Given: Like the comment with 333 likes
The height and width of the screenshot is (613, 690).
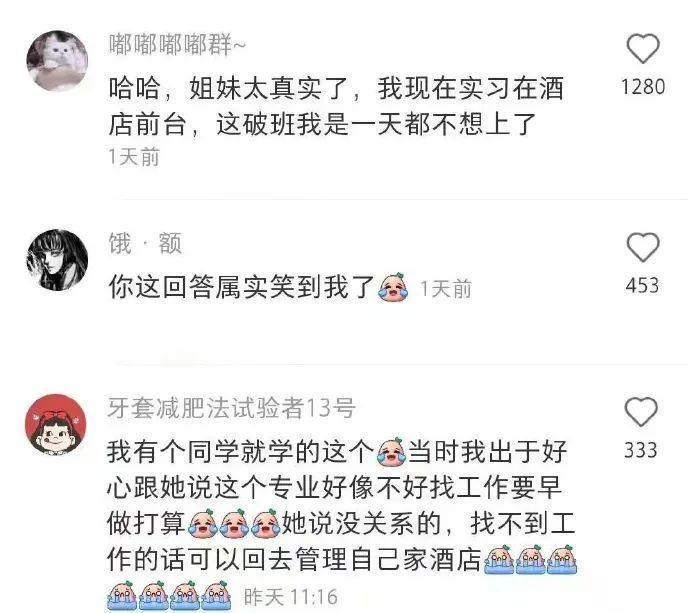Looking at the screenshot, I should [641, 412].
